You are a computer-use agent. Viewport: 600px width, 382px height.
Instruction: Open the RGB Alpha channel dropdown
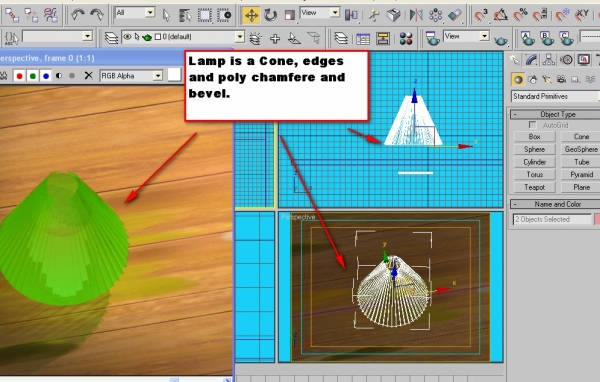[x=131, y=76]
